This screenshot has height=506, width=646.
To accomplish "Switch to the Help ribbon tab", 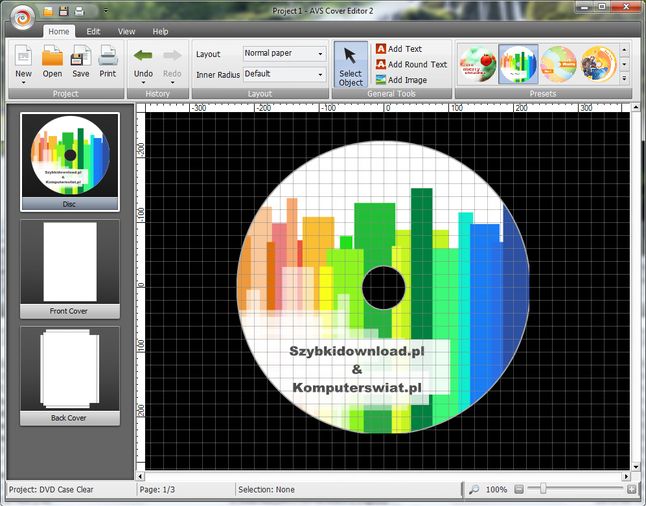I will coord(160,31).
